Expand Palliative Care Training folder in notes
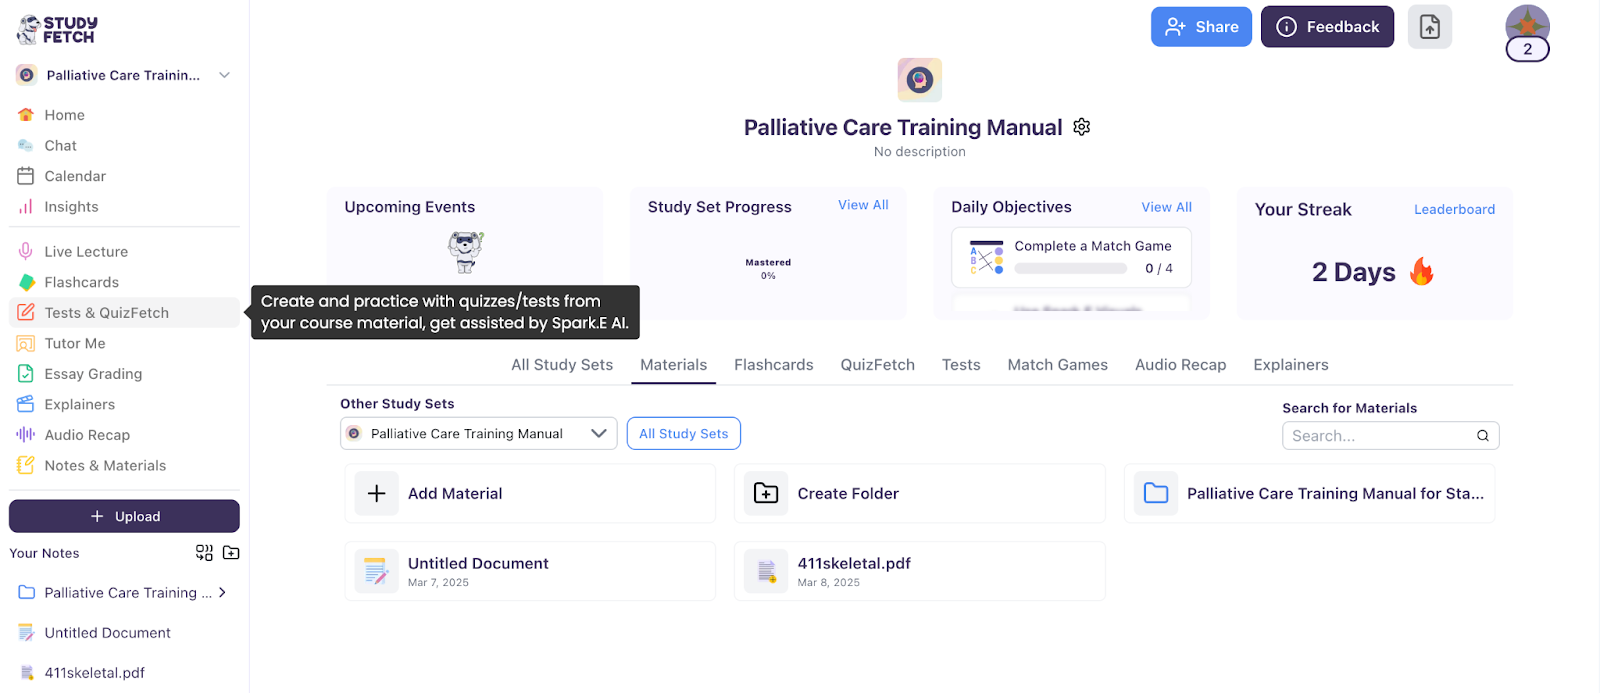1600x693 pixels. pyautogui.click(x=222, y=593)
